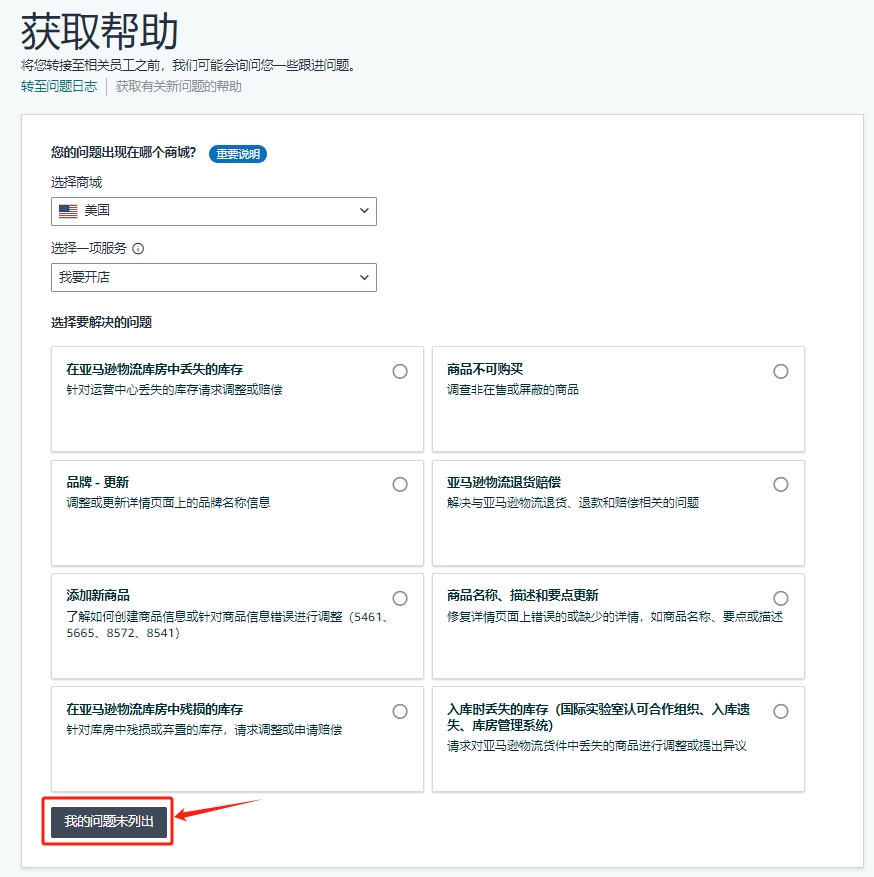Click the text 请求对亚马逊物流货件中丢失的商品进行调整或提出异议
The image size is (874, 877).
pos(597,746)
